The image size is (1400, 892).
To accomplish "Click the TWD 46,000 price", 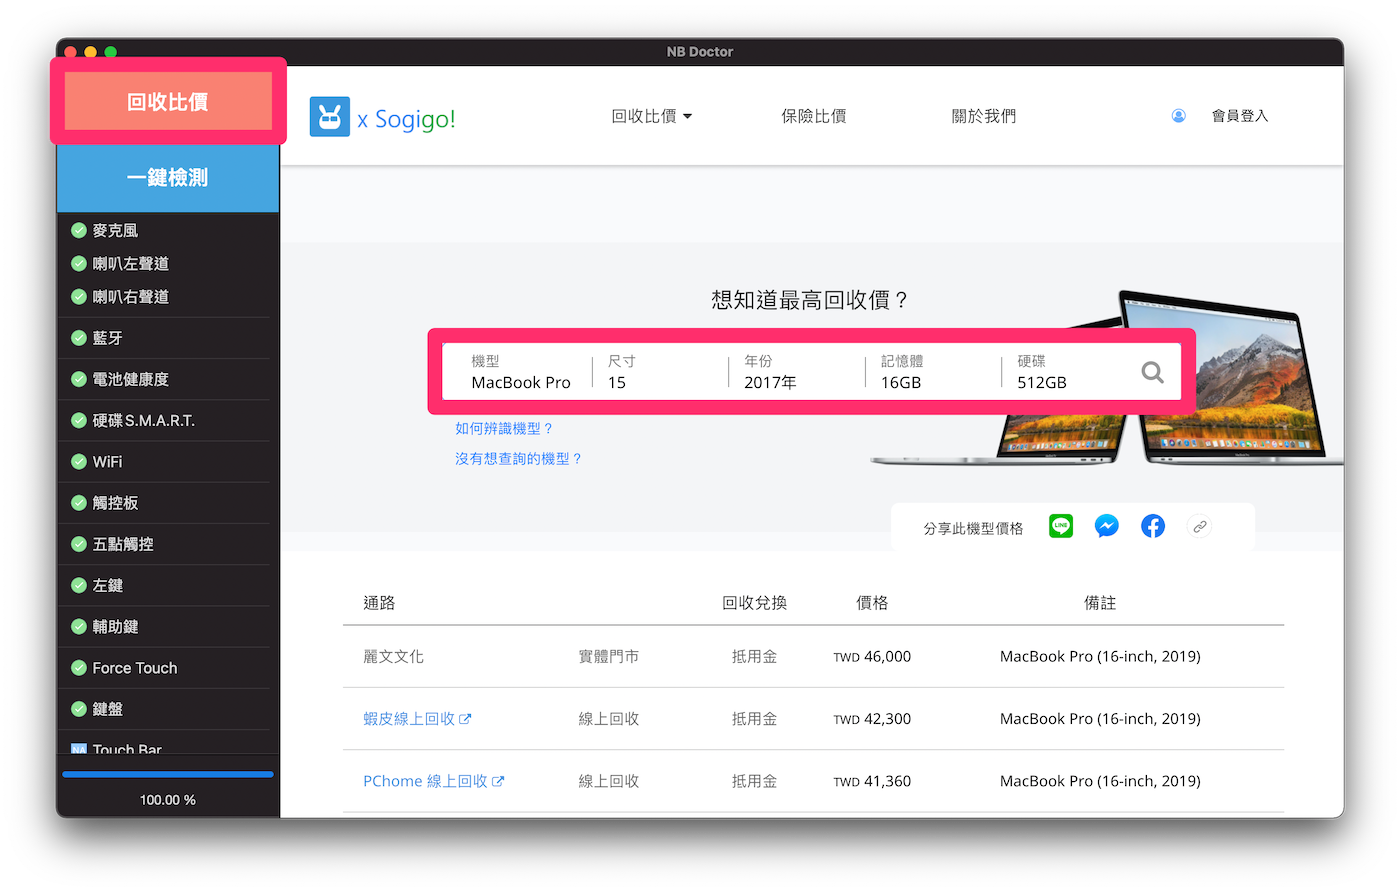I will coord(872,657).
